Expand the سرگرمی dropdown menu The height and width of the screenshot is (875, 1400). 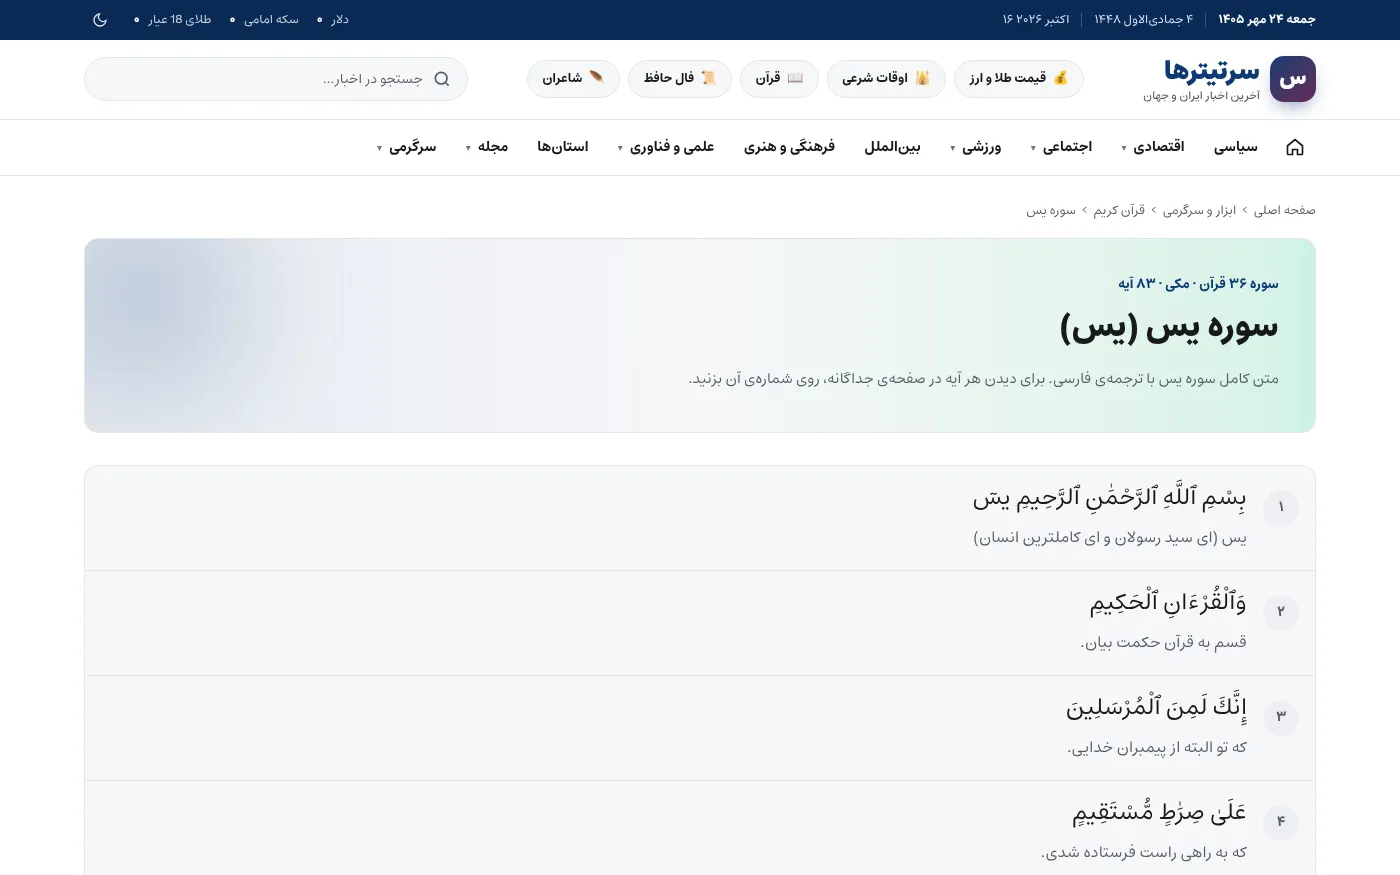pyautogui.click(x=407, y=147)
